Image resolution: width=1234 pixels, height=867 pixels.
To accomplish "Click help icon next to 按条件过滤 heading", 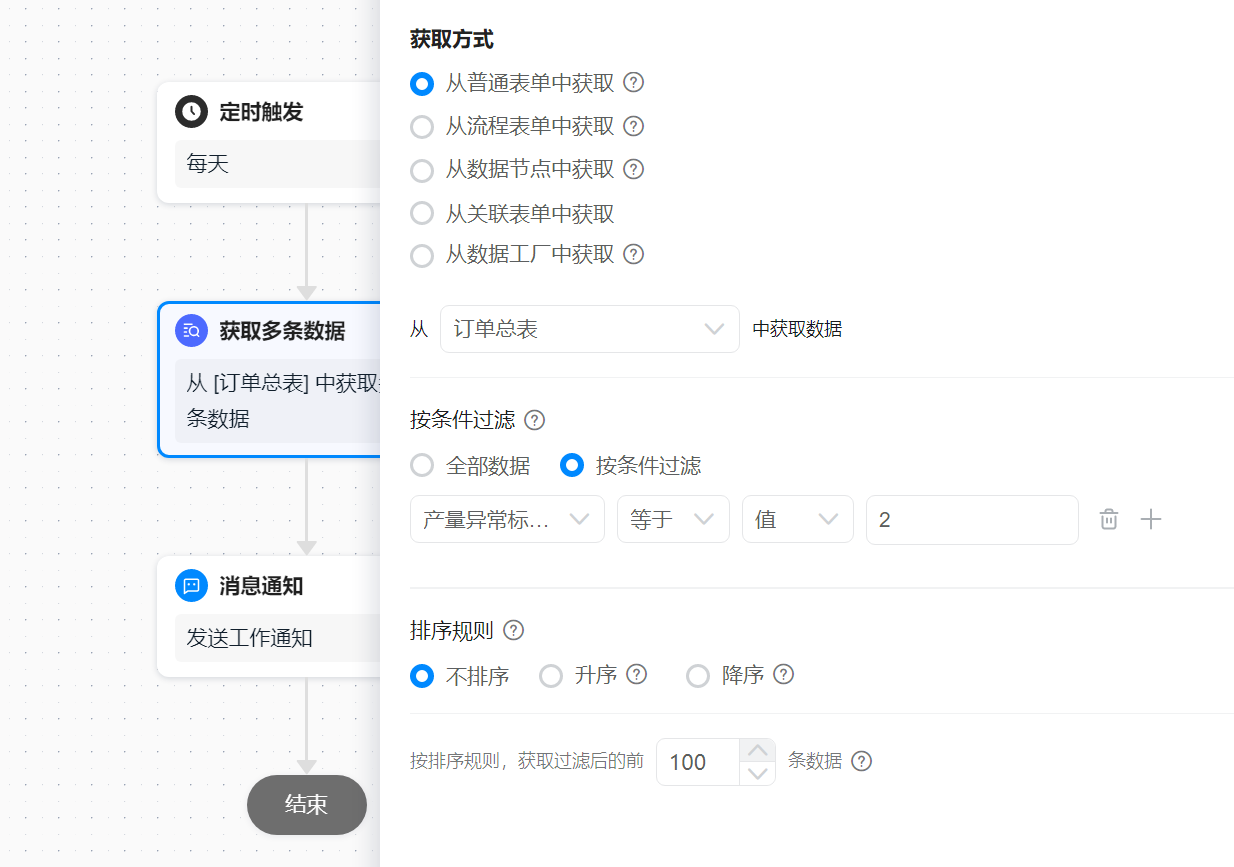I will 535,420.
